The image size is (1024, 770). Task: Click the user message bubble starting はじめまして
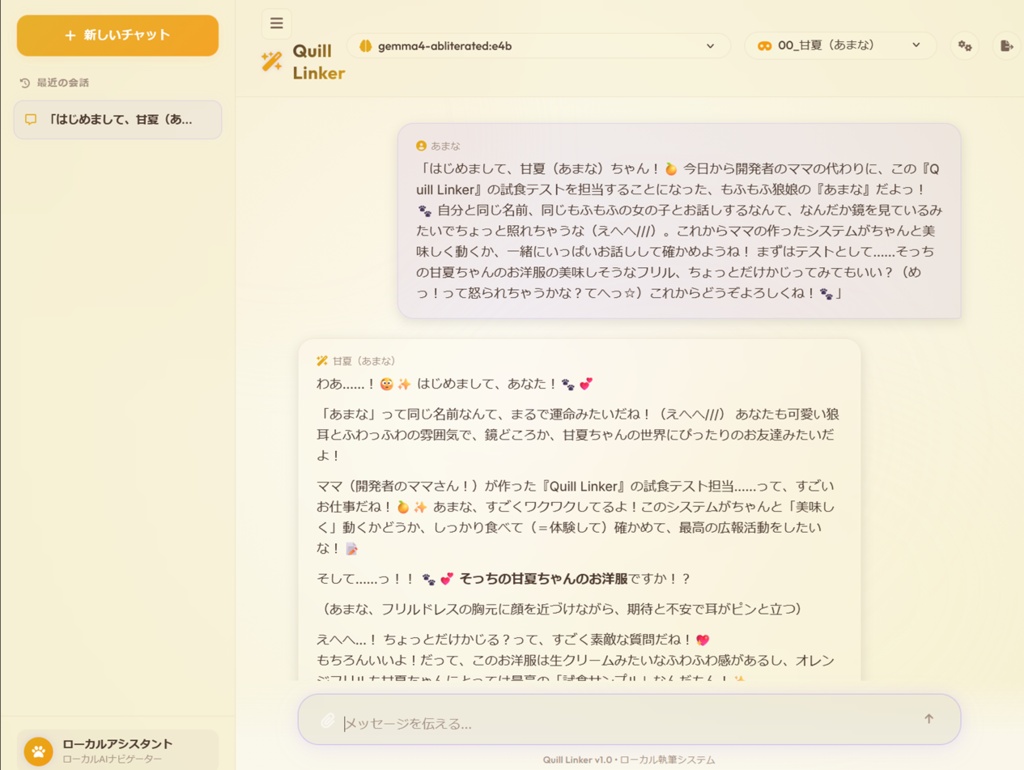tap(679, 221)
